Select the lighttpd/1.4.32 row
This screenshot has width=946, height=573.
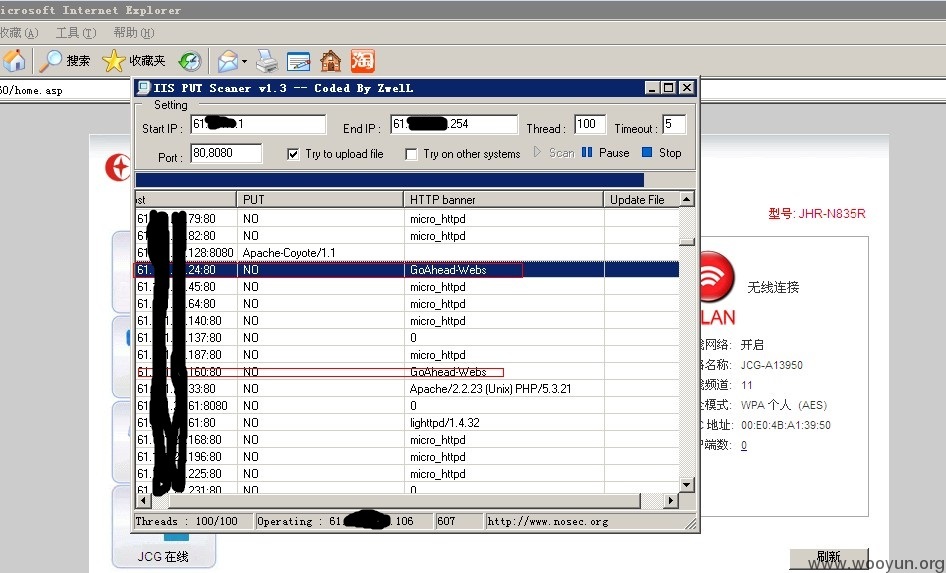pos(407,423)
